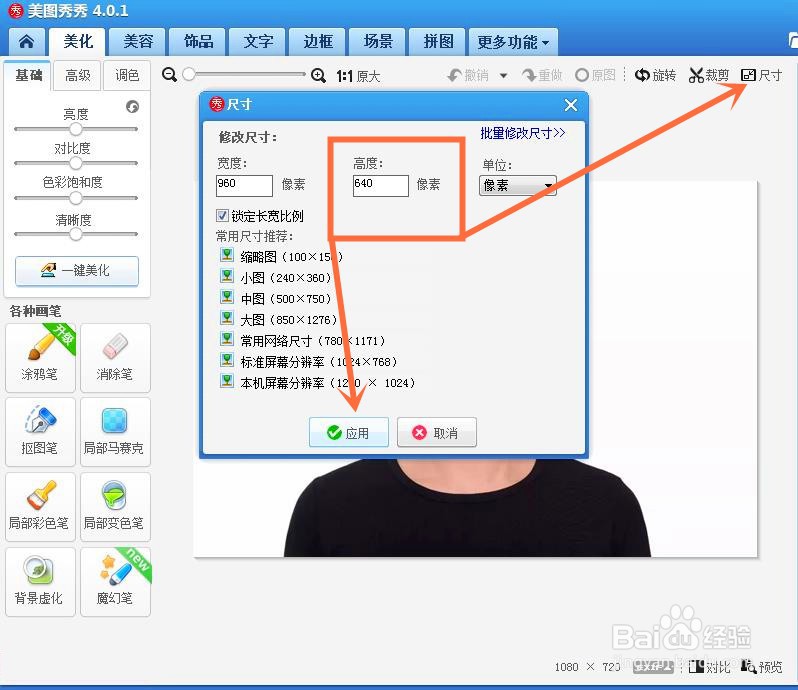798x690 pixels.
Task: Switch to the 饰品 tab
Action: click(x=198, y=42)
